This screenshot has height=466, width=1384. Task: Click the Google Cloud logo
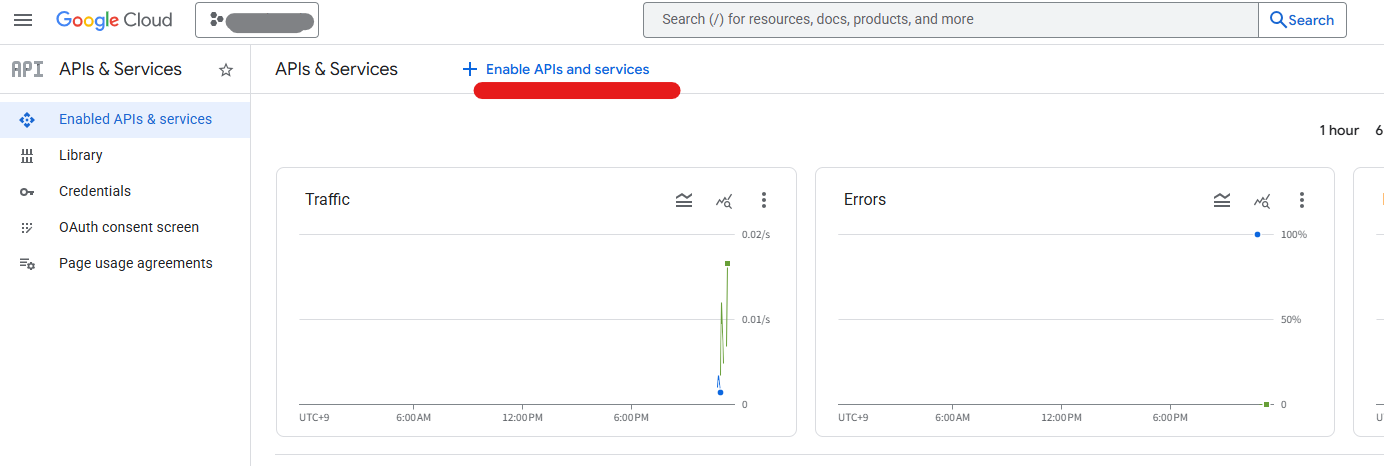click(x=114, y=20)
